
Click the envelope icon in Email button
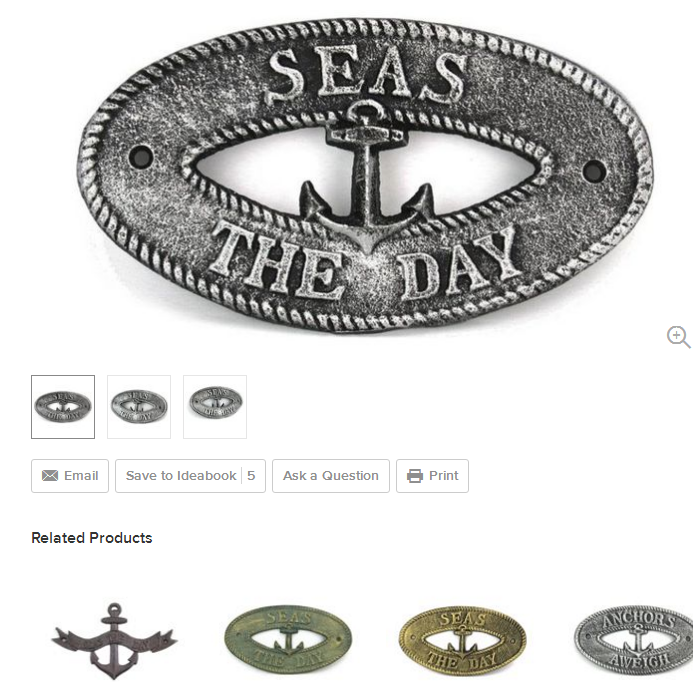tap(50, 476)
